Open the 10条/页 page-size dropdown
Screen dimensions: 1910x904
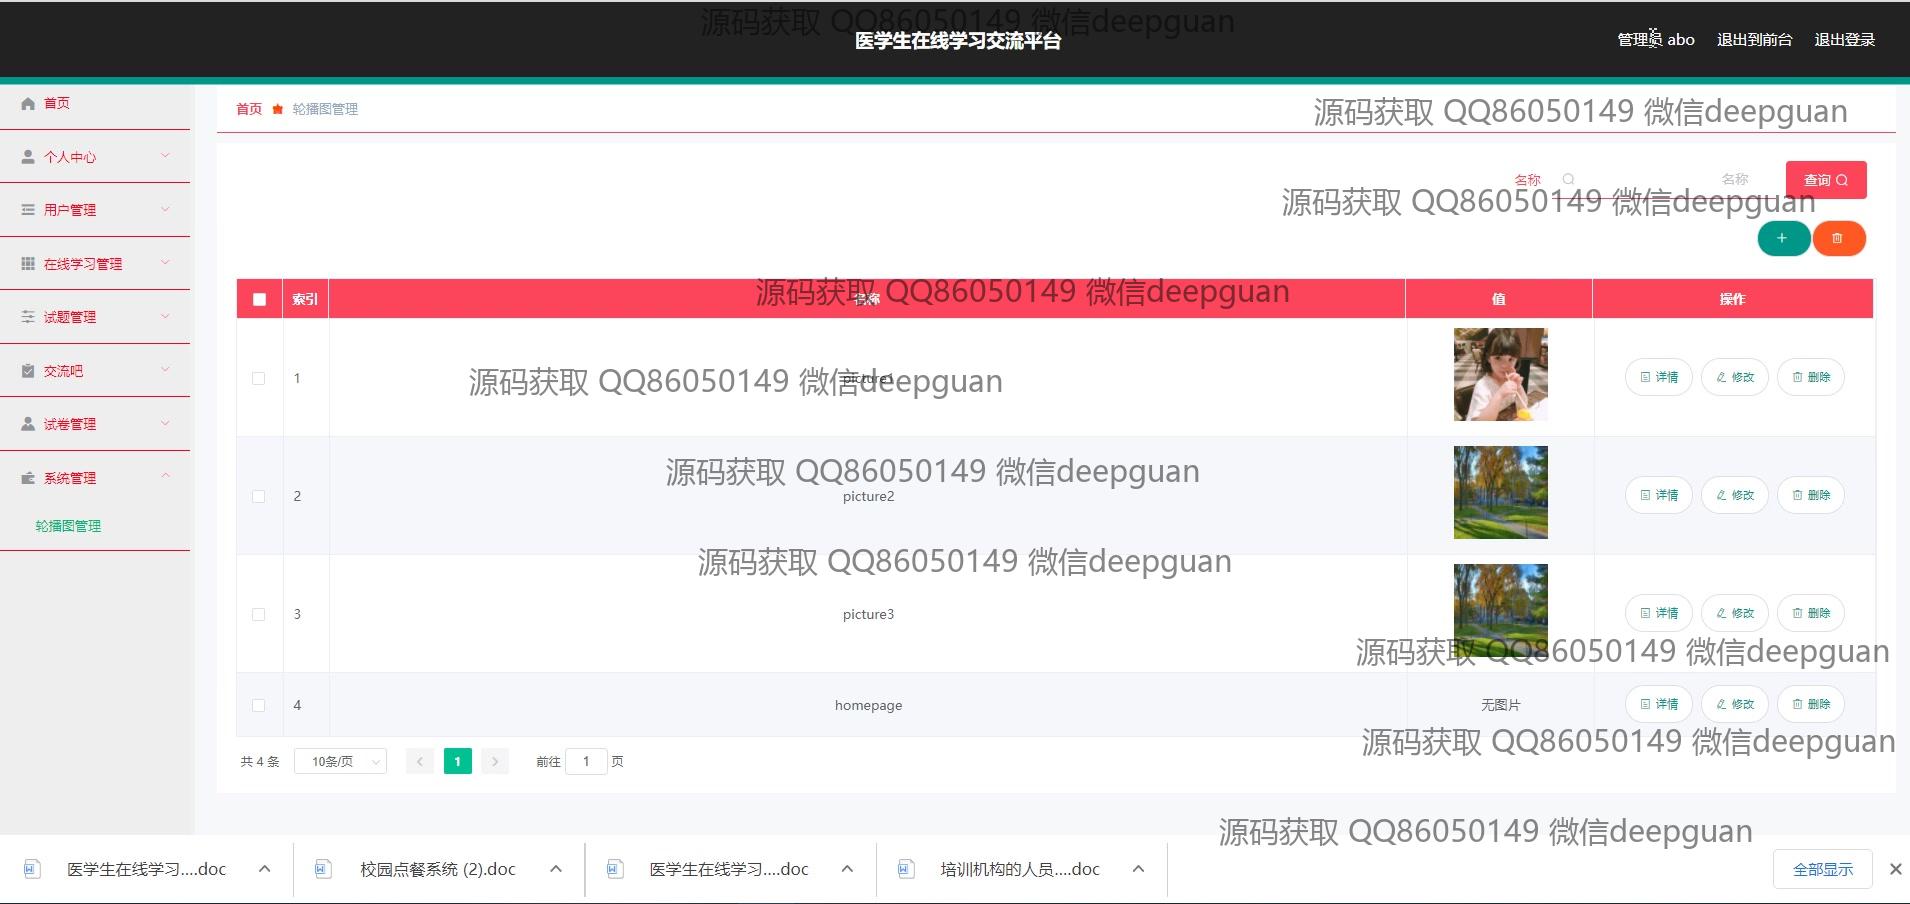coord(341,762)
